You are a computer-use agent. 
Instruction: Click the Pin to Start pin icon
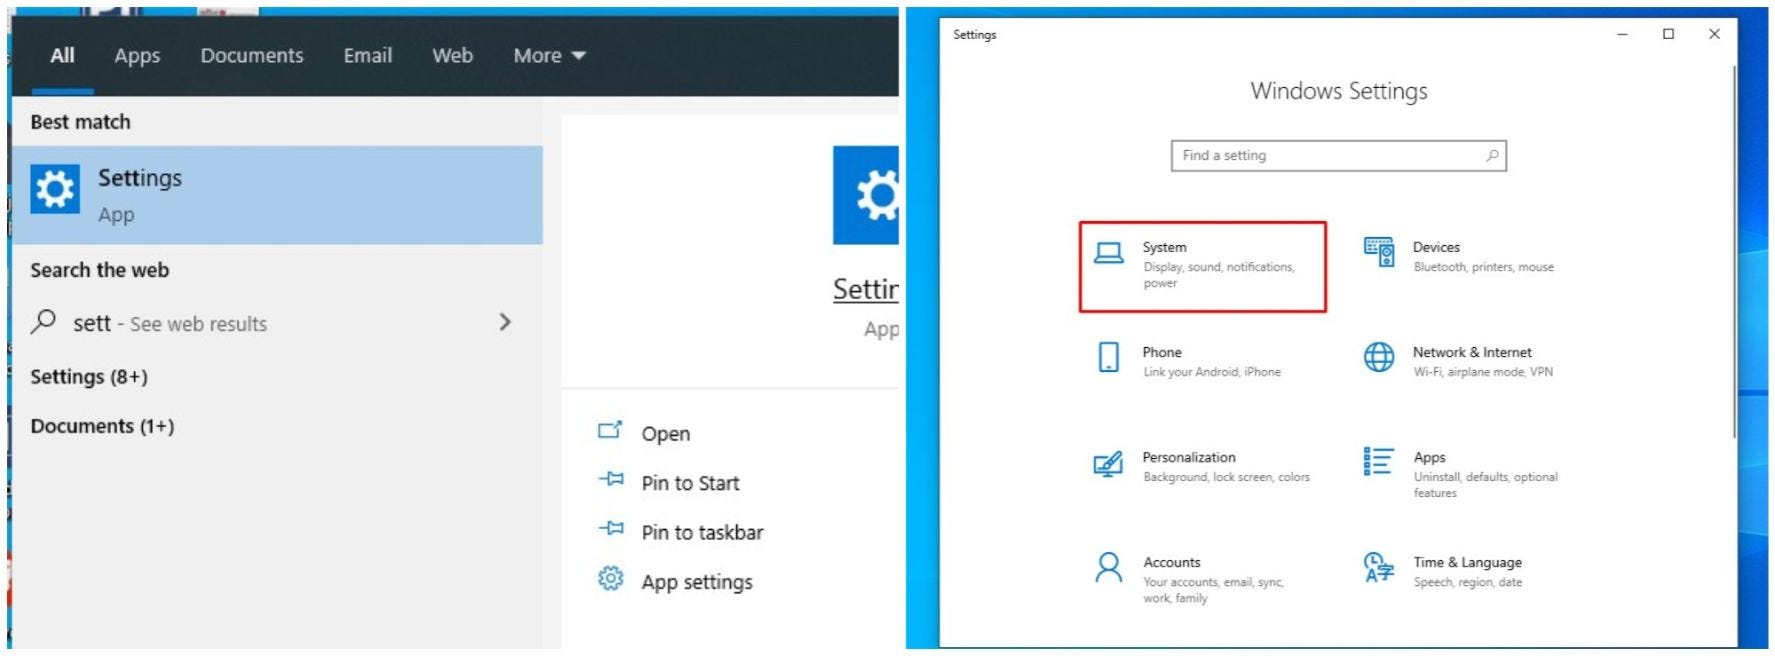611,479
